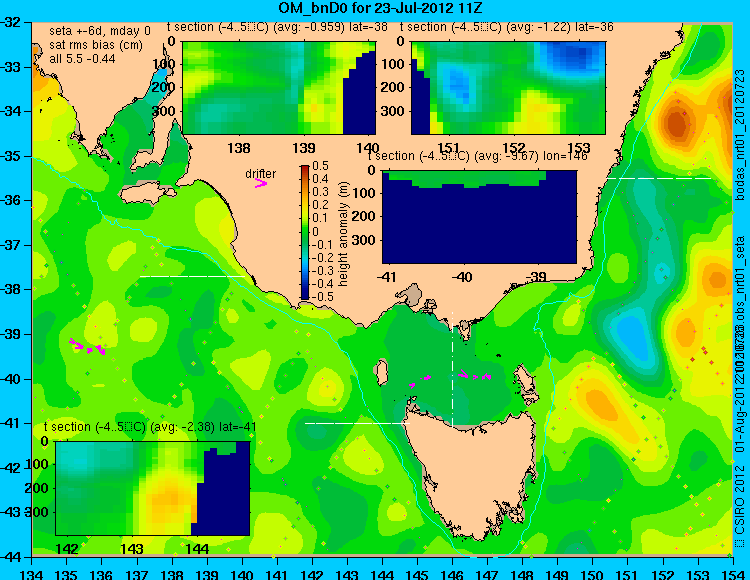Click King Island in Bass Strait
750x580 pixels.
[x=381, y=372]
